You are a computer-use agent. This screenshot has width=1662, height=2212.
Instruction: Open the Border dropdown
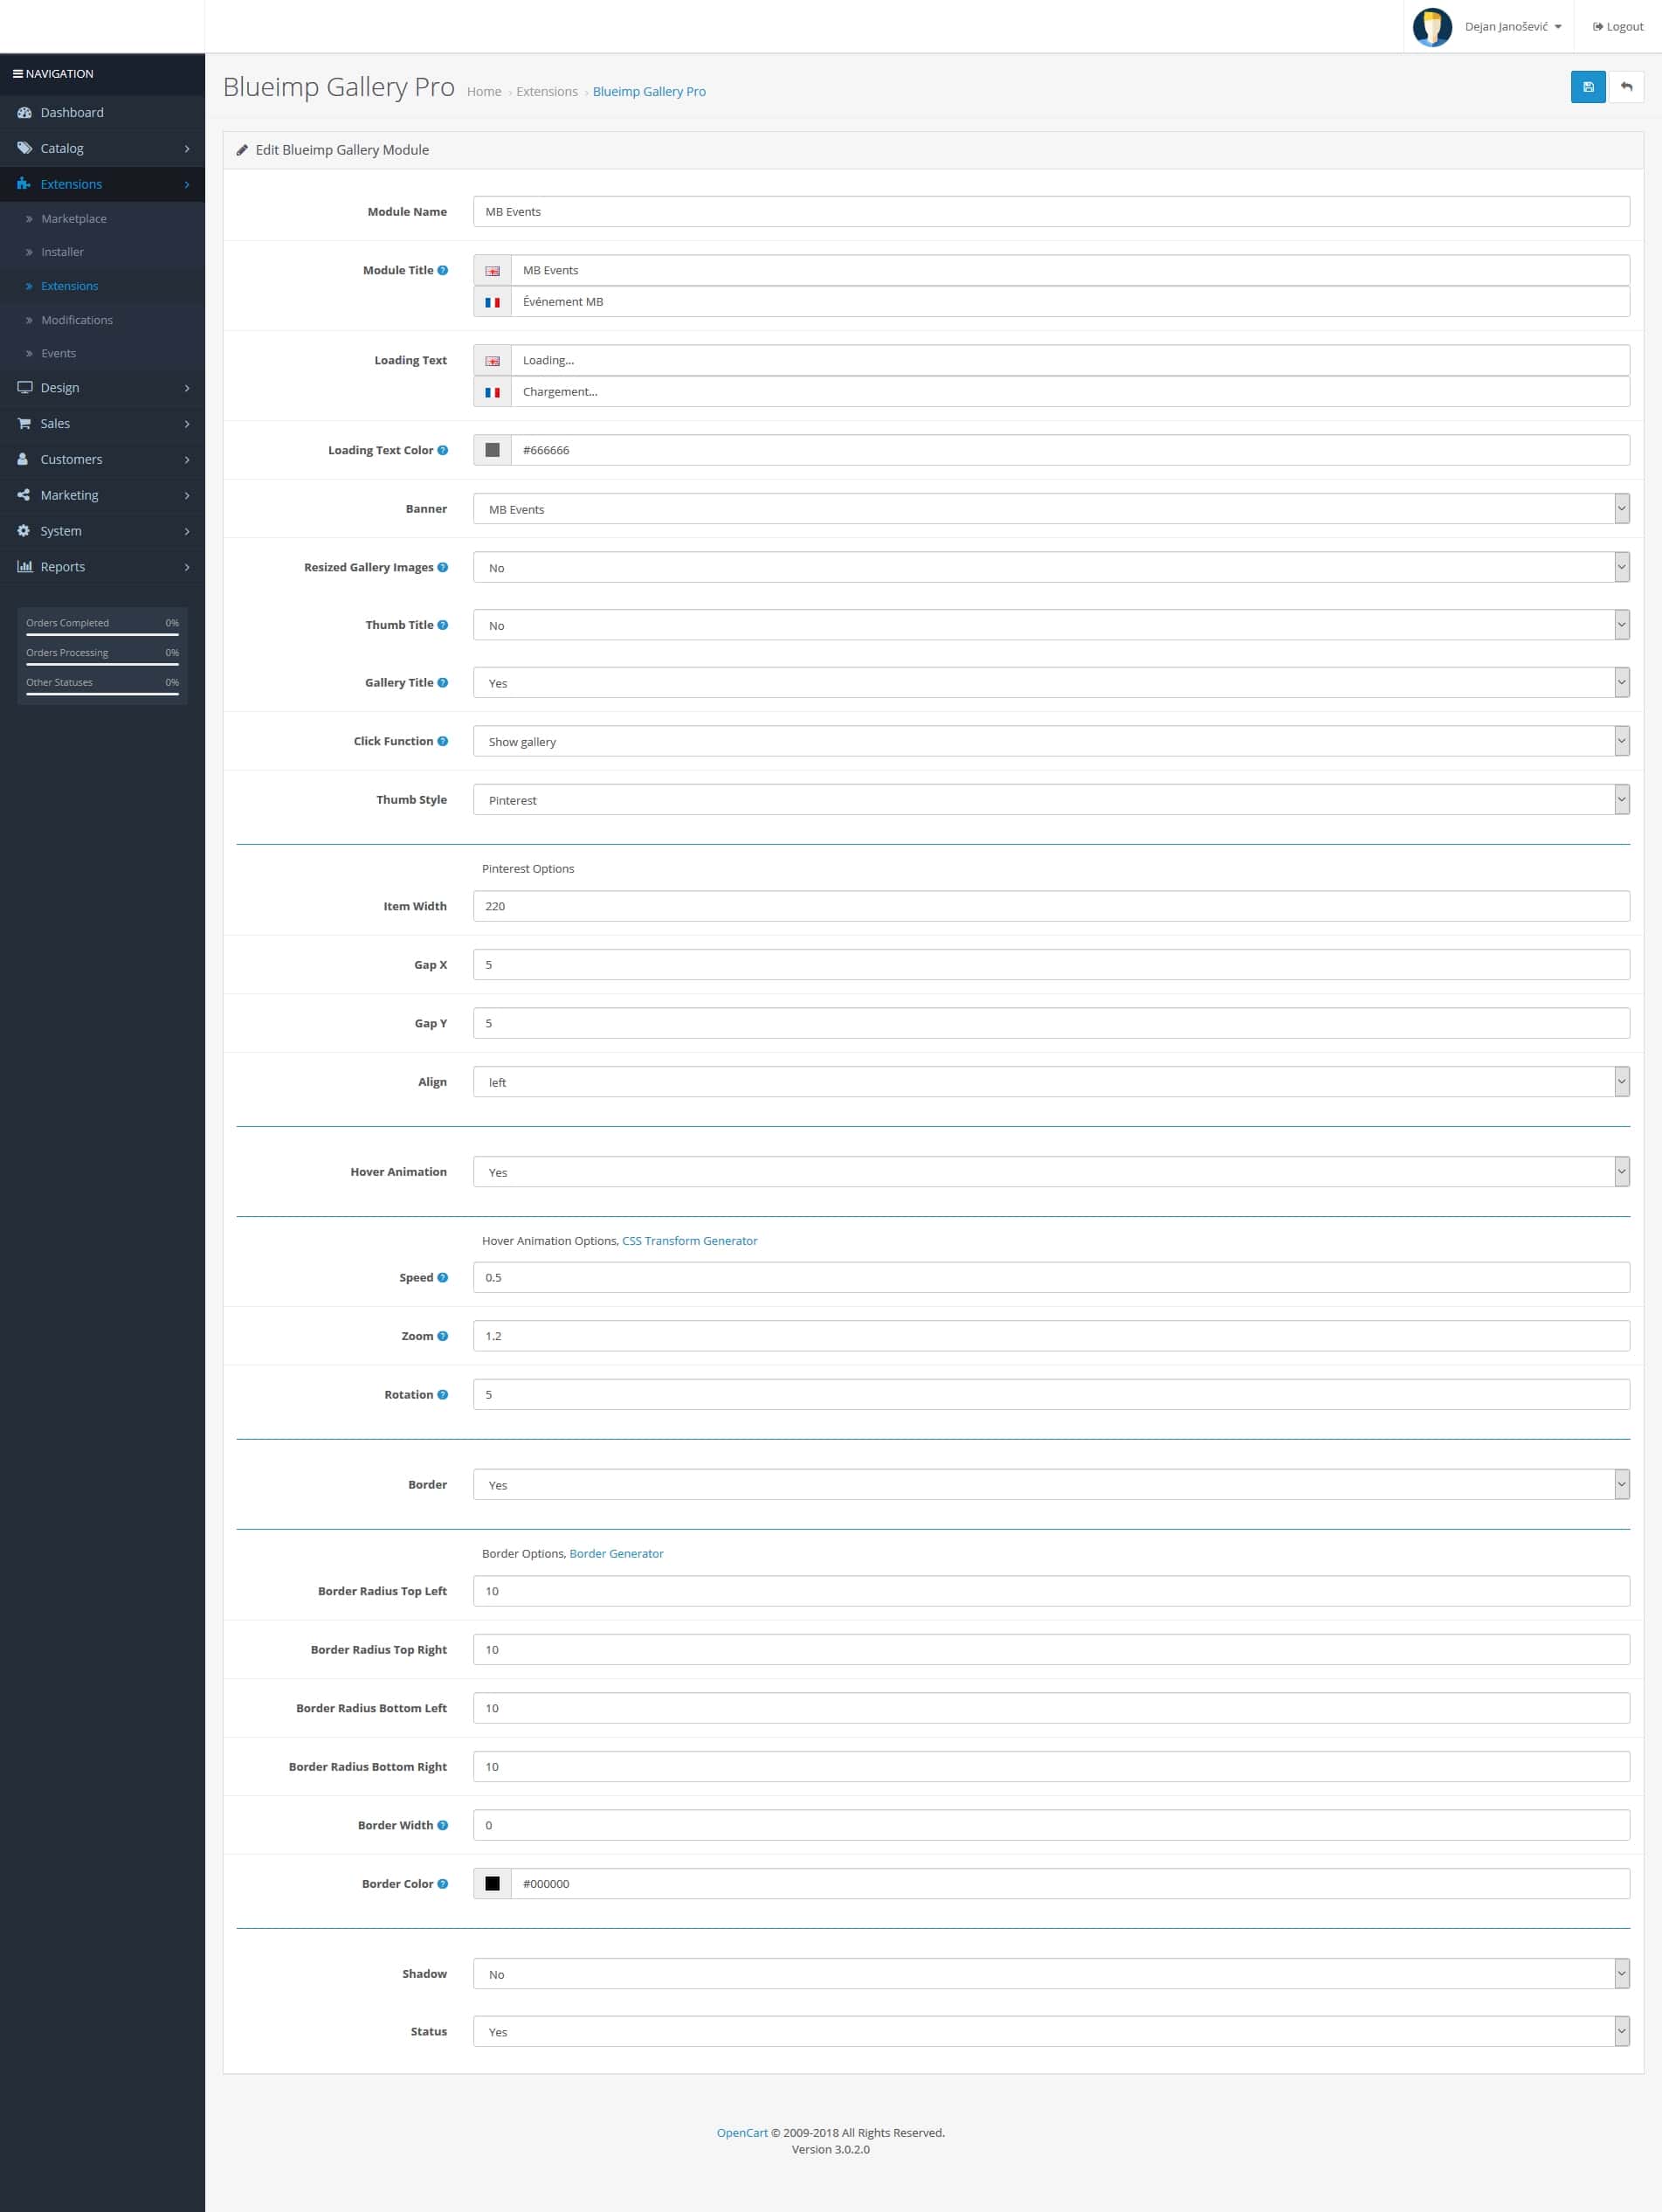pos(1051,1485)
